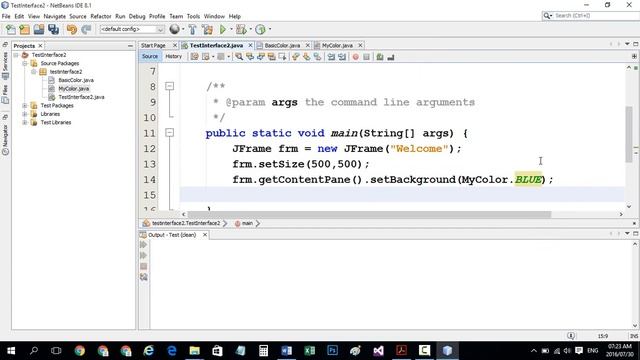Open browser selection dropdown arrow
Image resolution: width=640 pixels, height=360 pixels.
coord(183,29)
